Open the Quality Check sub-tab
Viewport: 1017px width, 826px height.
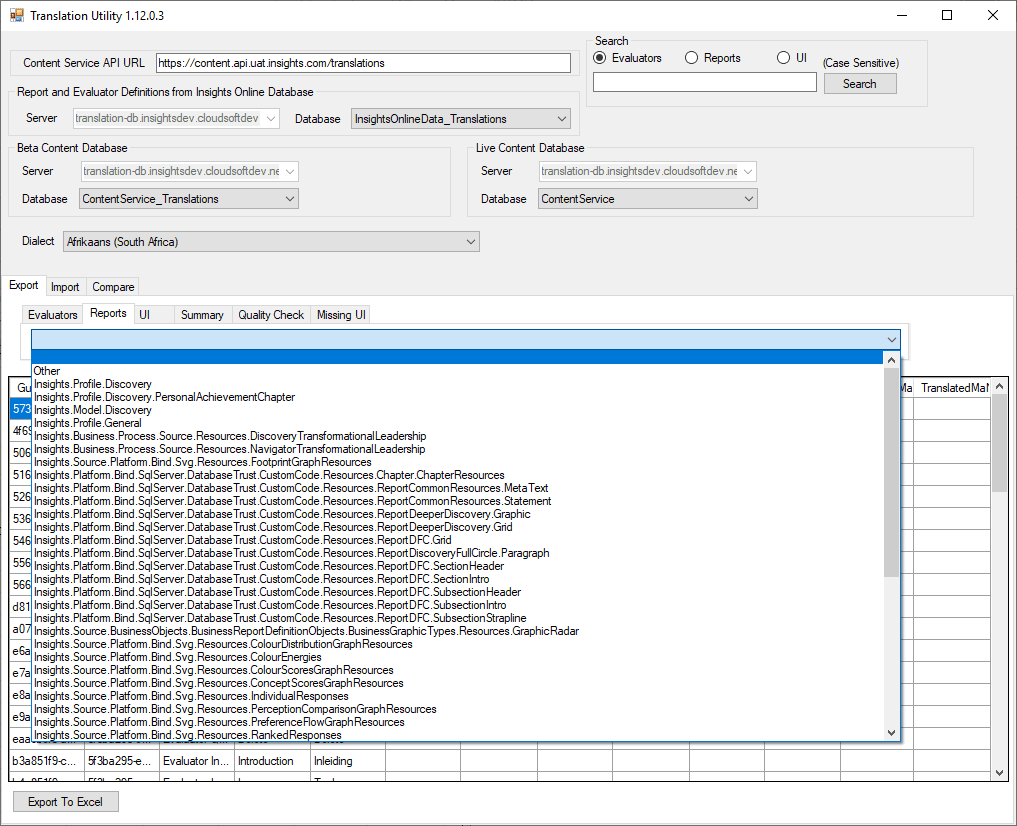click(271, 314)
